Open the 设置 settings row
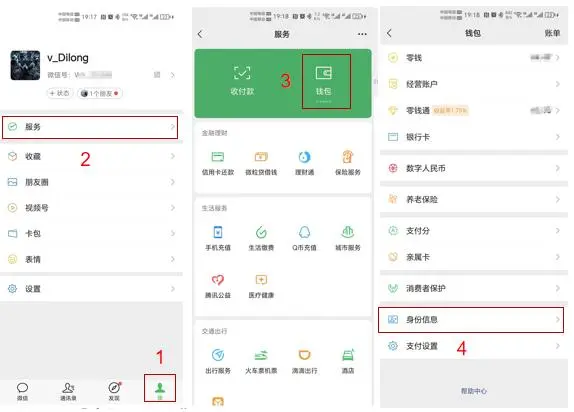This screenshot has height=412, width=574. [91, 289]
